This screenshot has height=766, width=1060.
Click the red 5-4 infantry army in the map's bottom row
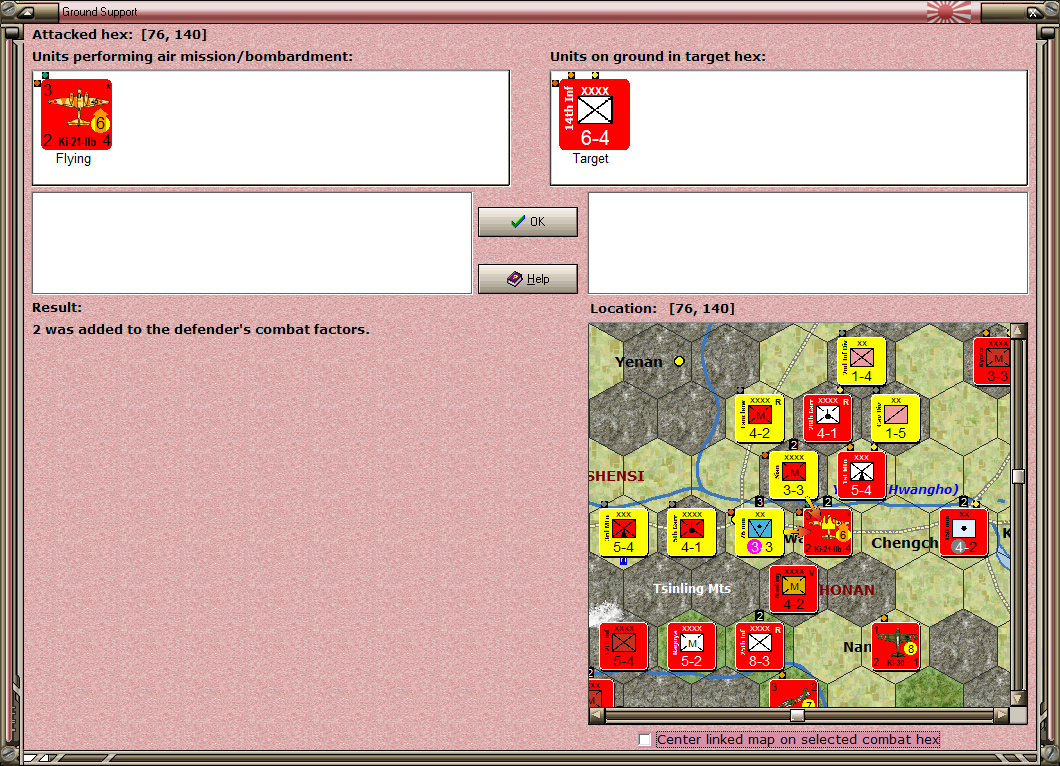[x=623, y=646]
